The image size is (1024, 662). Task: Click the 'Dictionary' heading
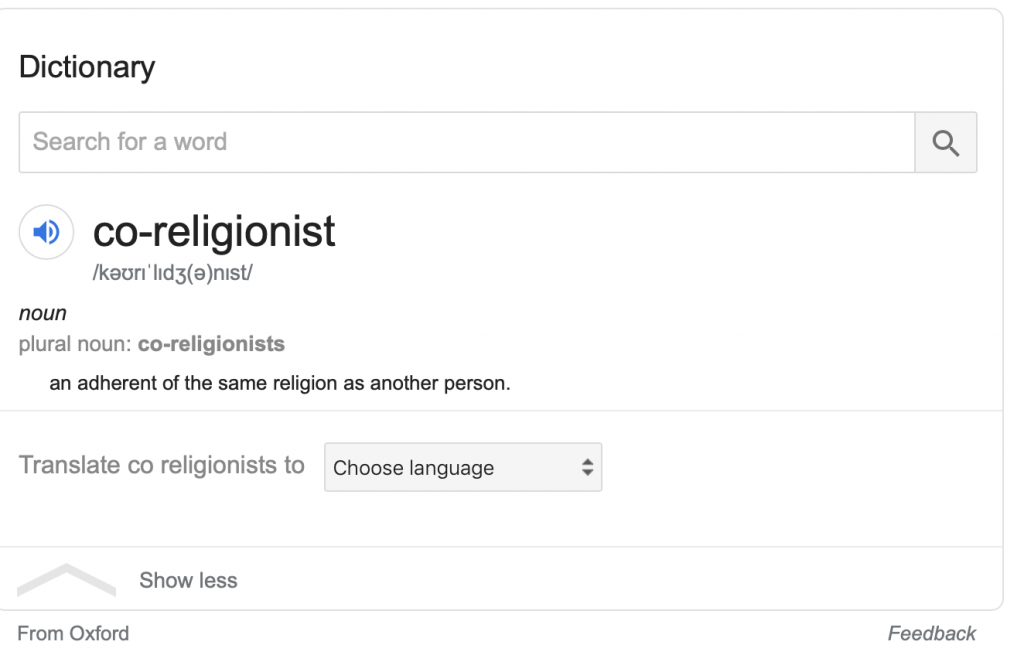point(87,67)
